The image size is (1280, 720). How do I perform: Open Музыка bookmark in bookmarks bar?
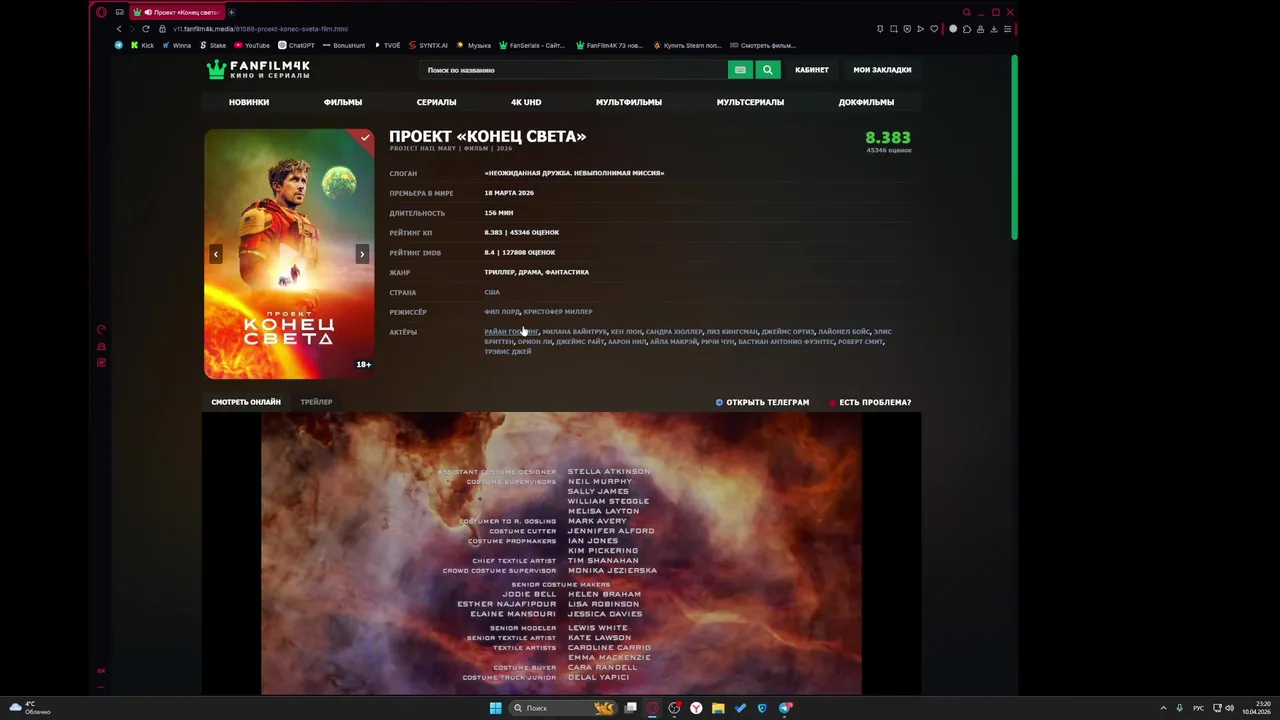pos(474,45)
